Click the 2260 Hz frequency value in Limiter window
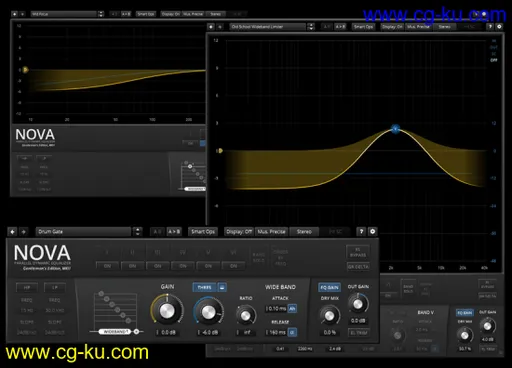This screenshot has height=368, width=512. click(x=305, y=349)
